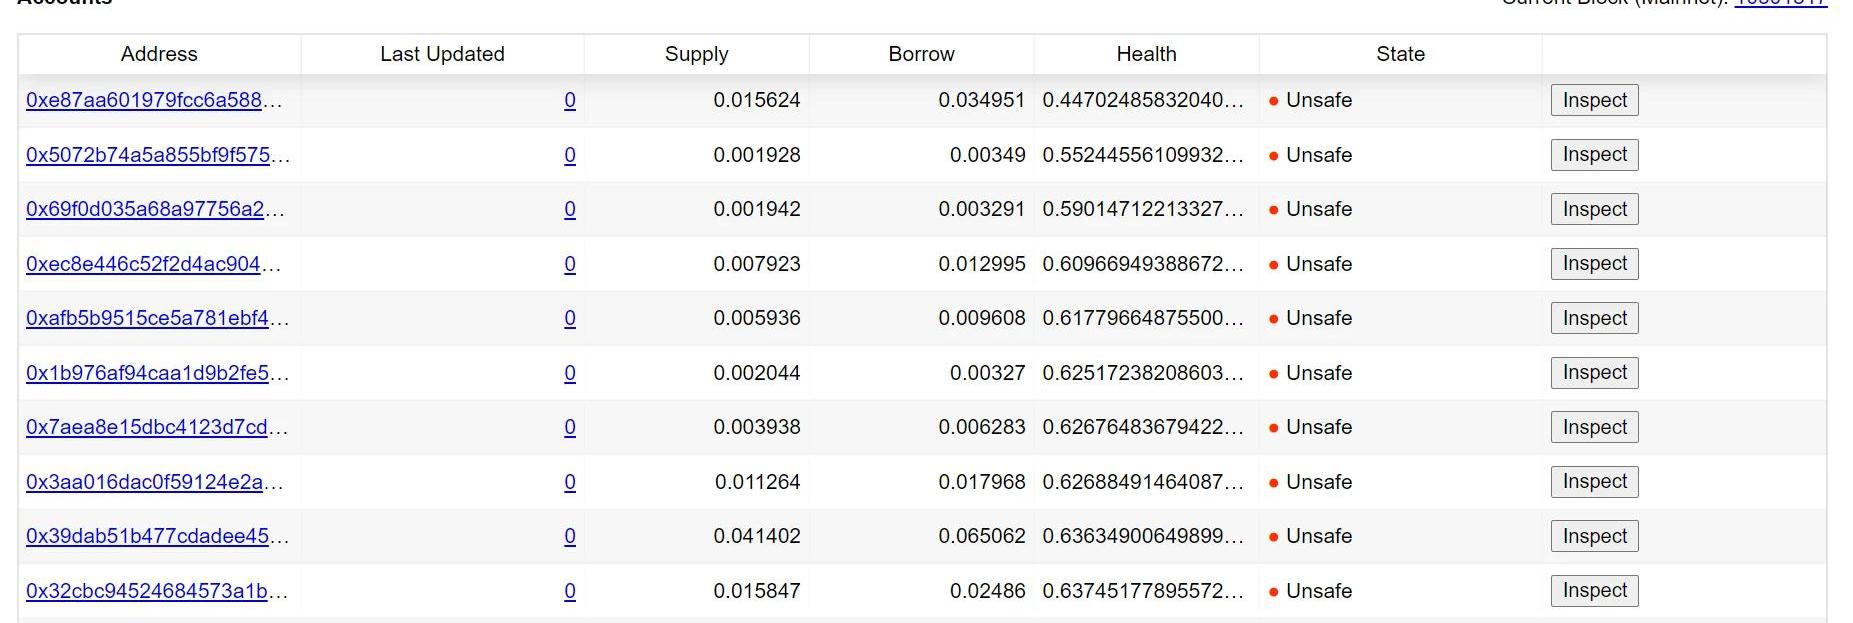This screenshot has height=623, width=1853.
Task: Inspect the account with health 0.55244556109932
Action: 1594,155
